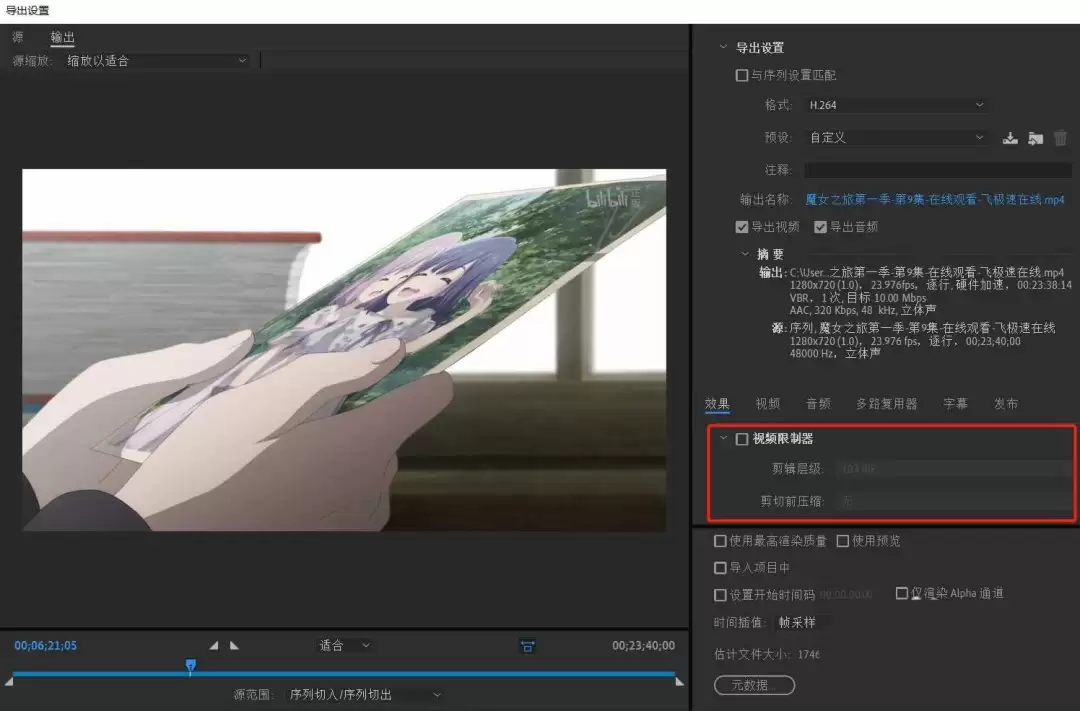
Task: Click the output file name link
Action: tap(935, 199)
